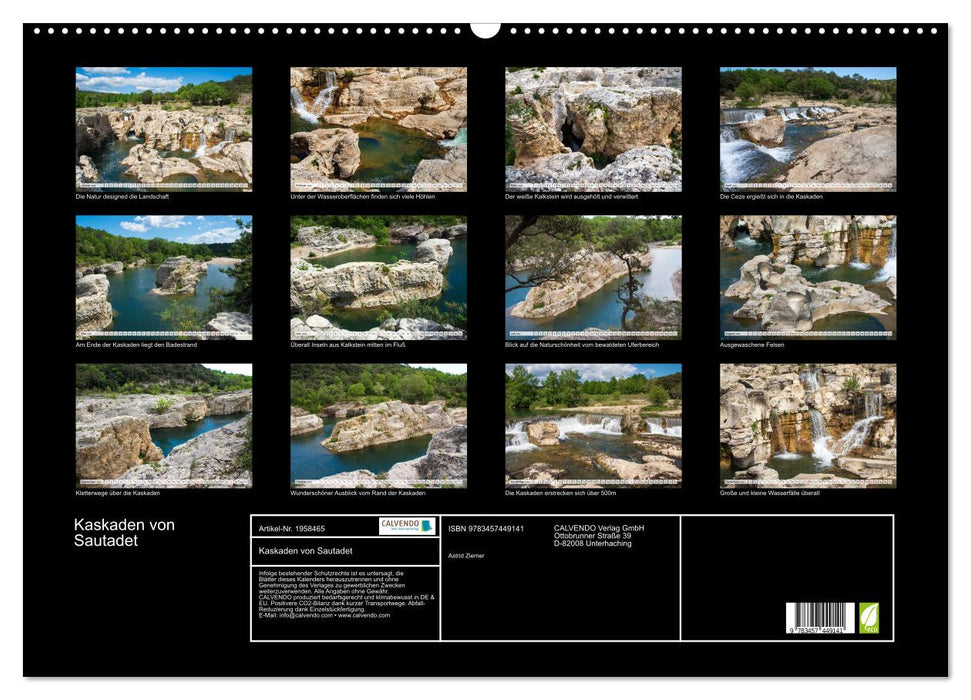
Task: Click the large 'Kaskaden von Sautadet' title
Action: tap(124, 533)
